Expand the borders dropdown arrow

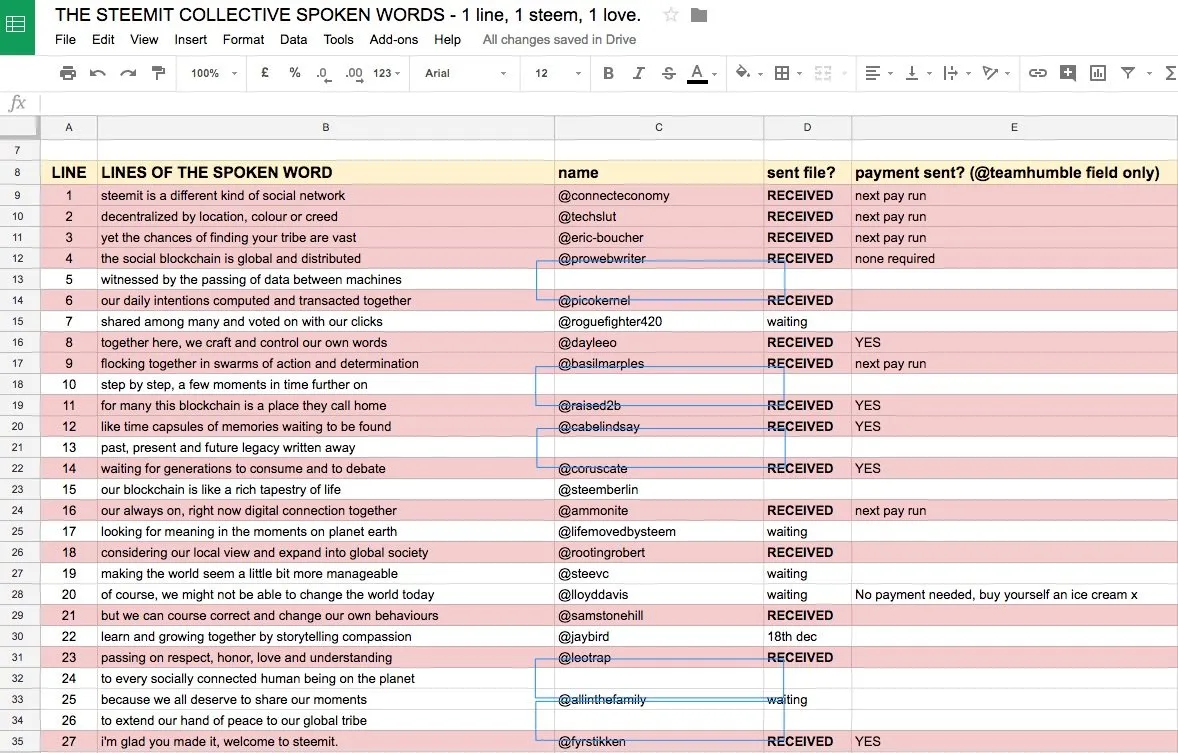[x=799, y=74]
